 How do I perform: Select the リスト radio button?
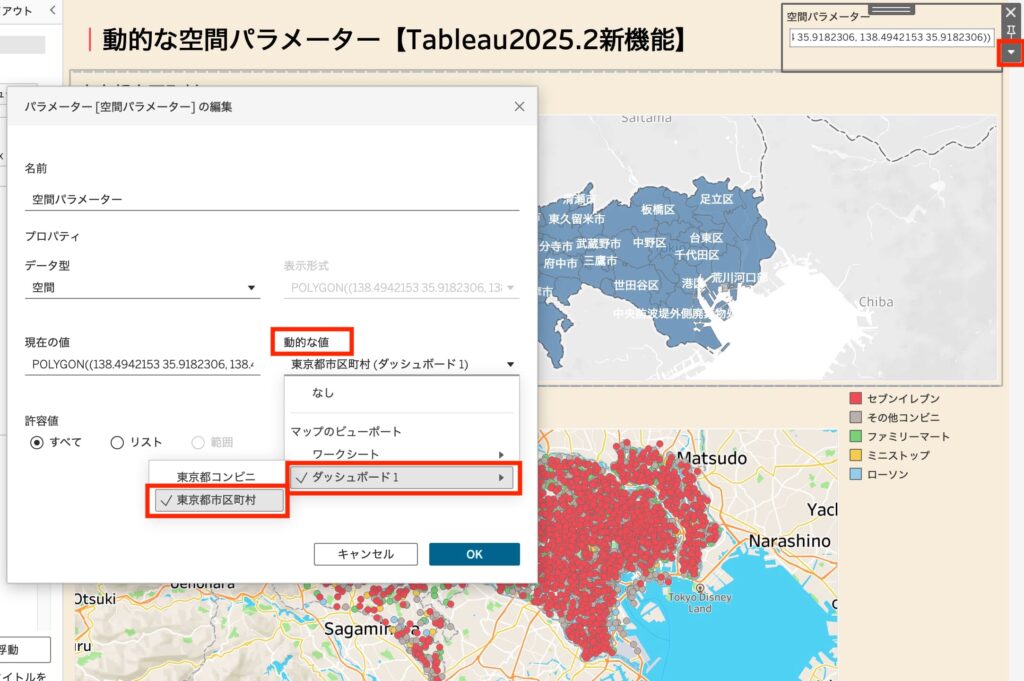117,442
